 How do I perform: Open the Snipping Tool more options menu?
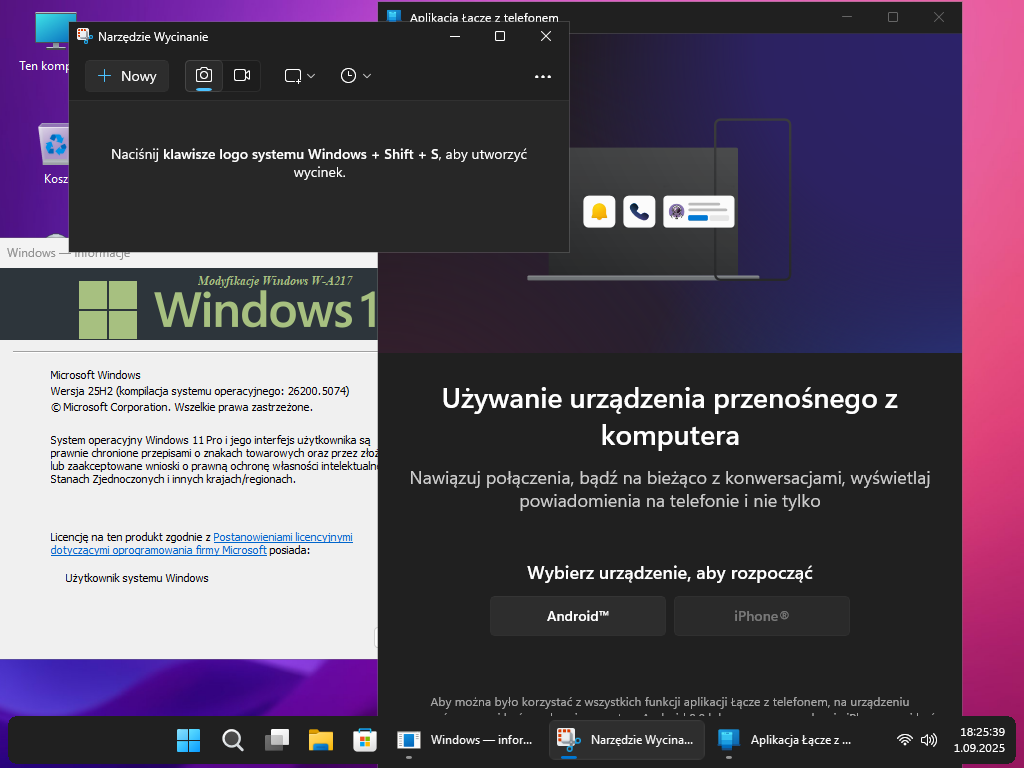click(543, 76)
